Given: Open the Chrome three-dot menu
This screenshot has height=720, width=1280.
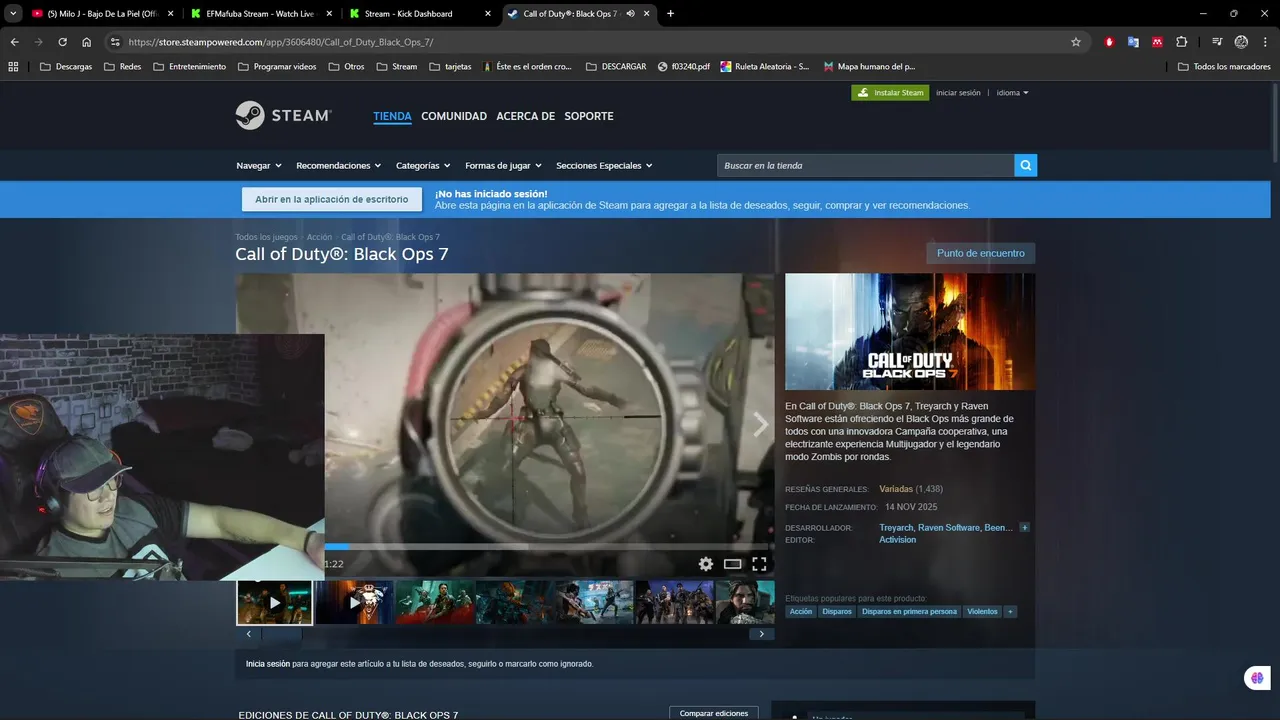Looking at the screenshot, I should 1265,42.
